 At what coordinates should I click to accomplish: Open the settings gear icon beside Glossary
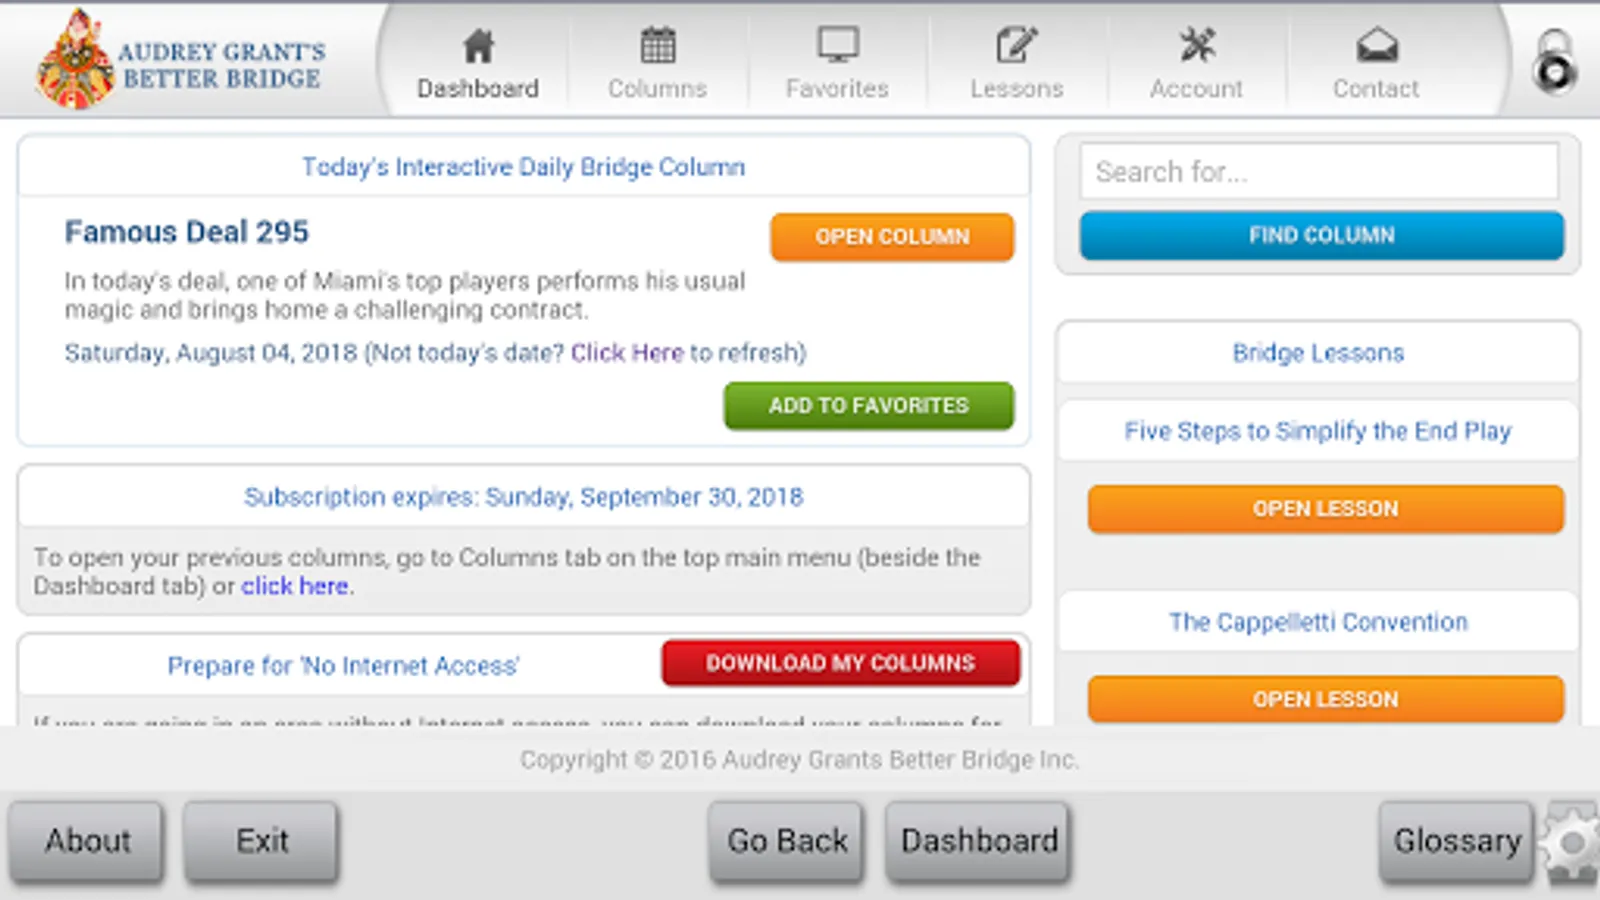point(1571,843)
